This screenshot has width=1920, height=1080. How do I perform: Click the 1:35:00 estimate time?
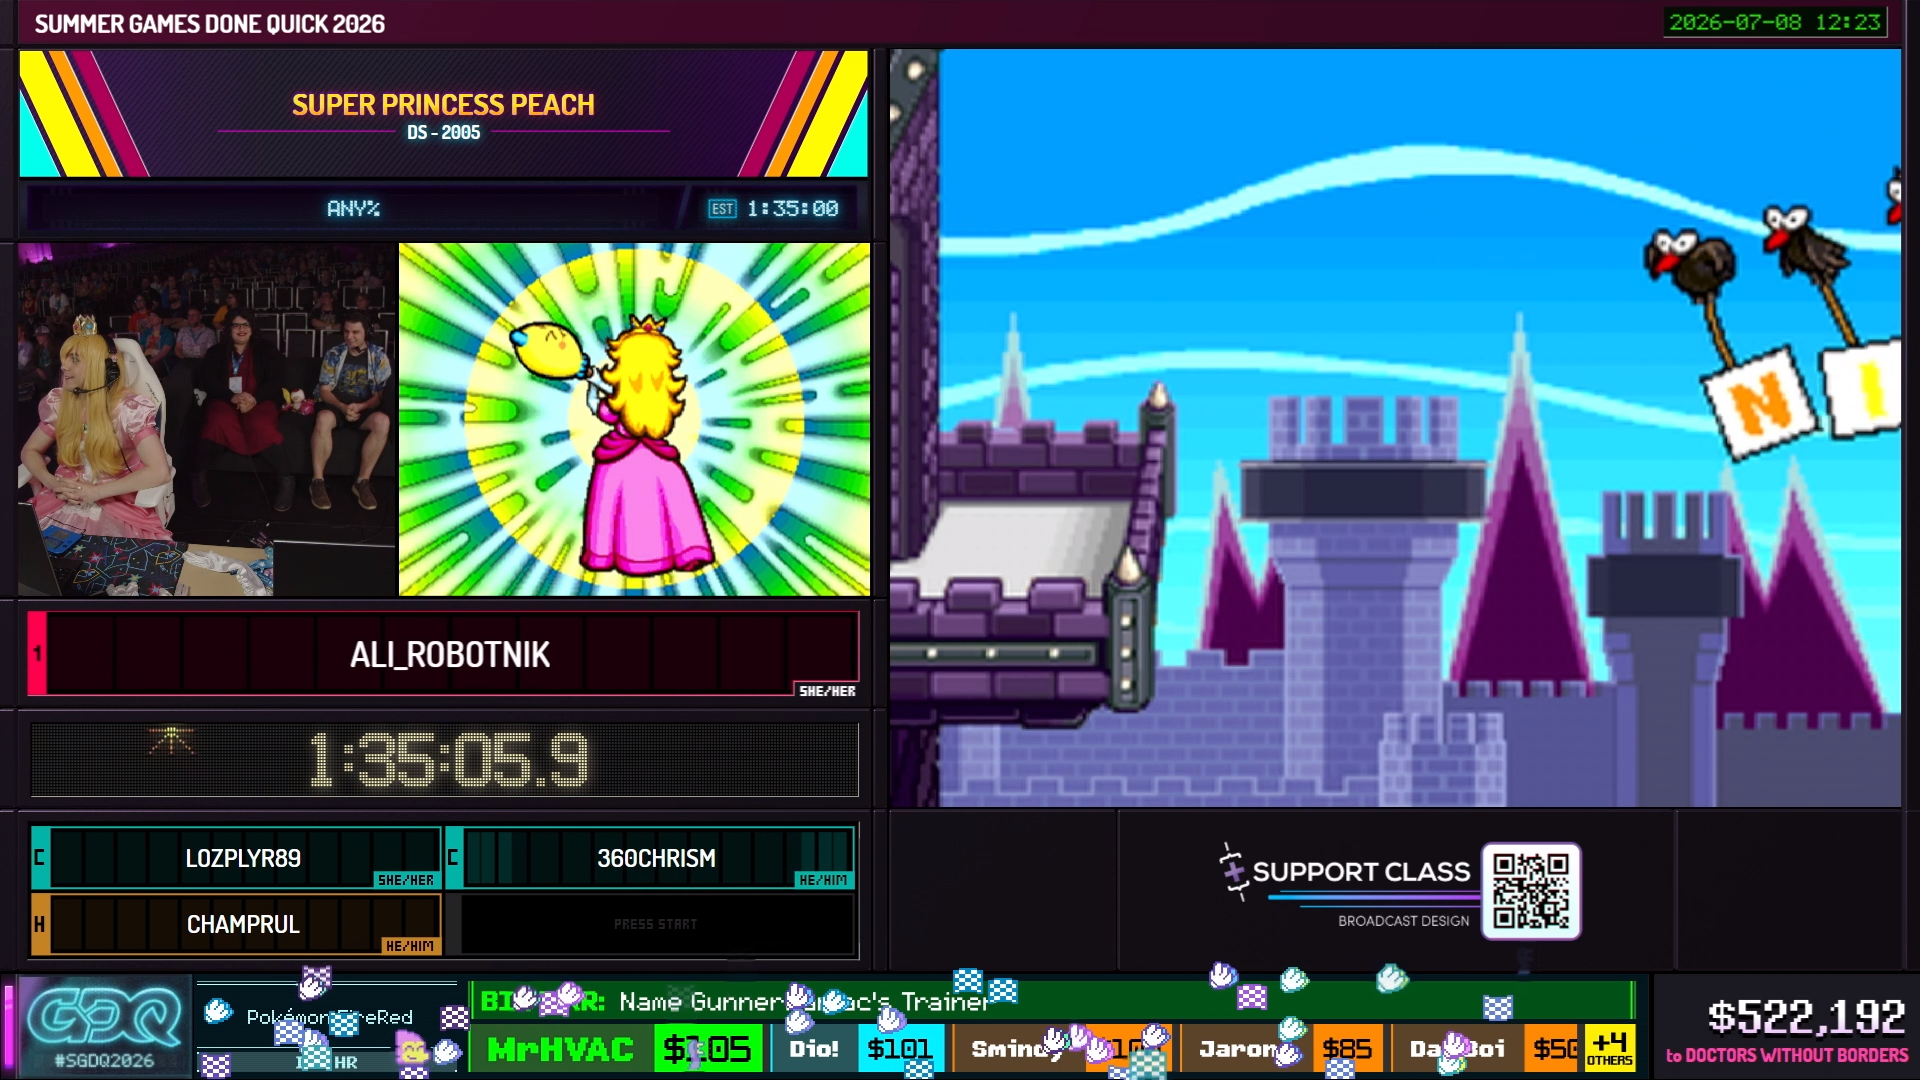coord(792,209)
